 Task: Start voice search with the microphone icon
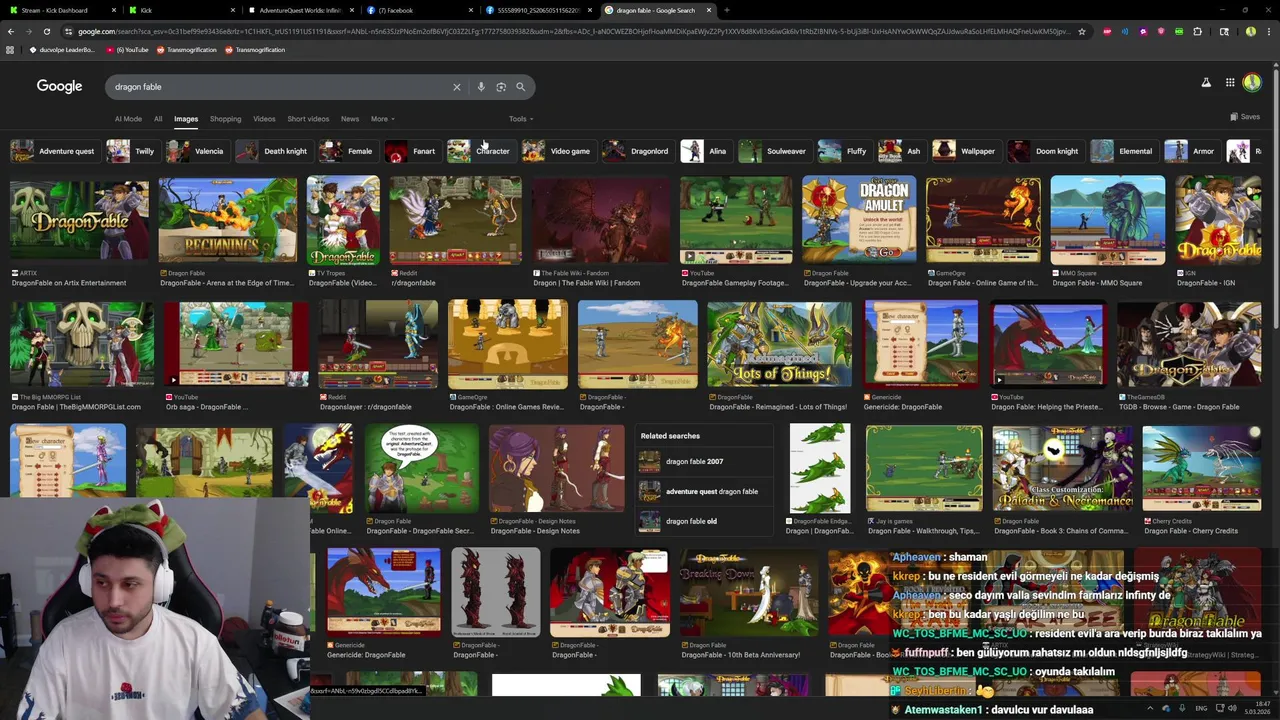coord(481,87)
